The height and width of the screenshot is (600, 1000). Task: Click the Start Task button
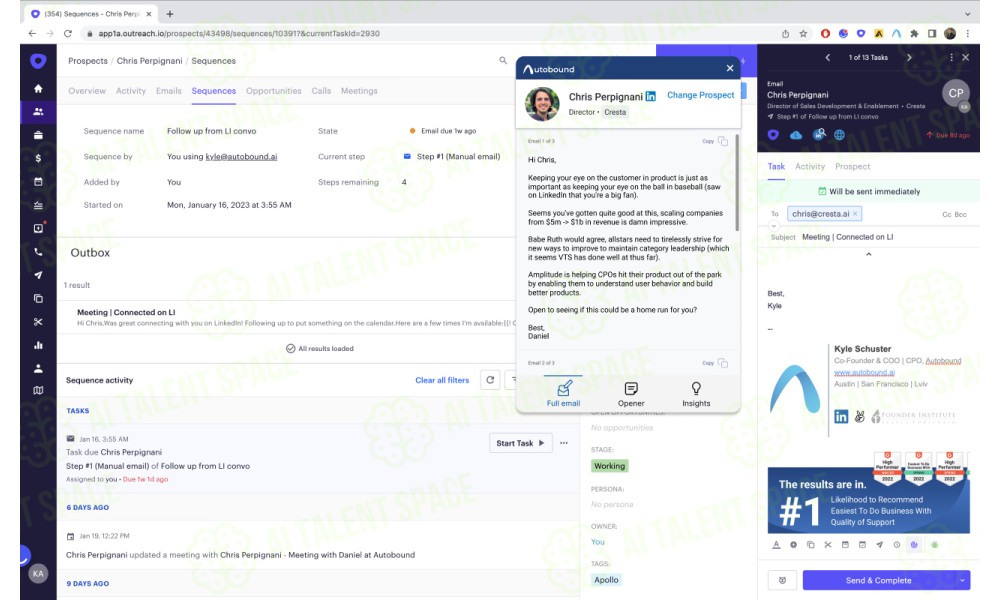[520, 443]
